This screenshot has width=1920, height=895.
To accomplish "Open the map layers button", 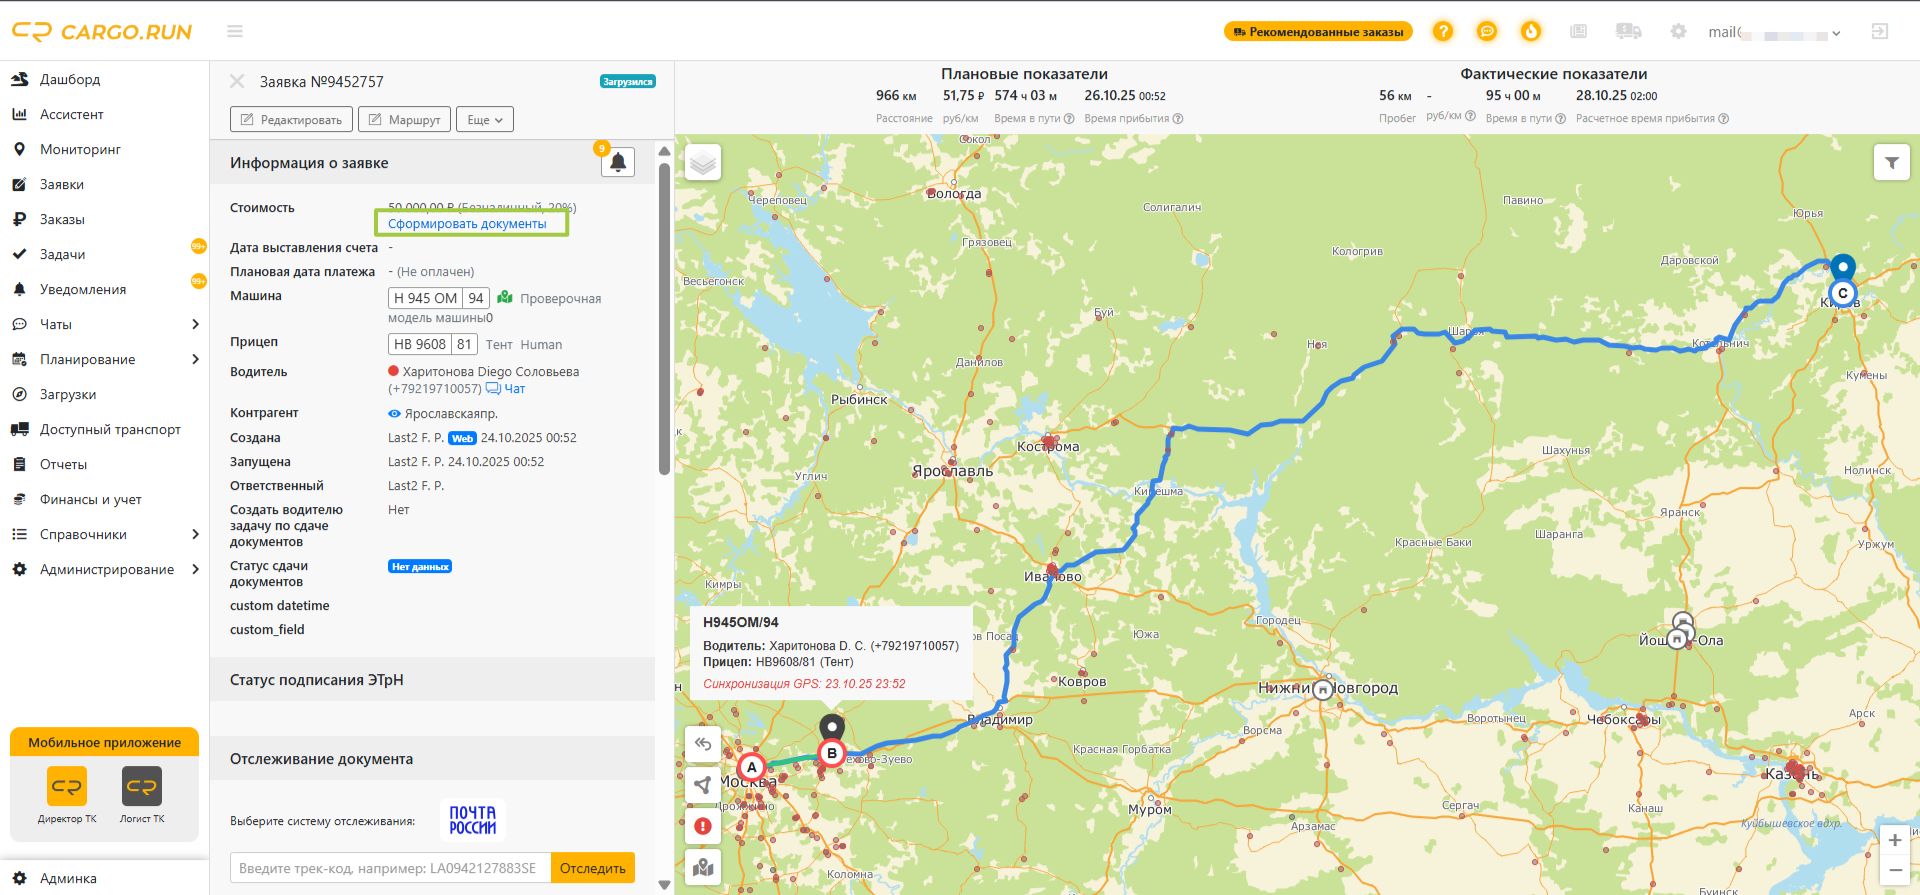I will pyautogui.click(x=703, y=162).
